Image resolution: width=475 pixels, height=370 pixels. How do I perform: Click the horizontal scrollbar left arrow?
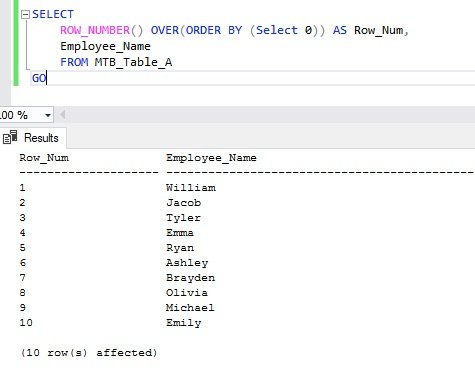(62, 115)
